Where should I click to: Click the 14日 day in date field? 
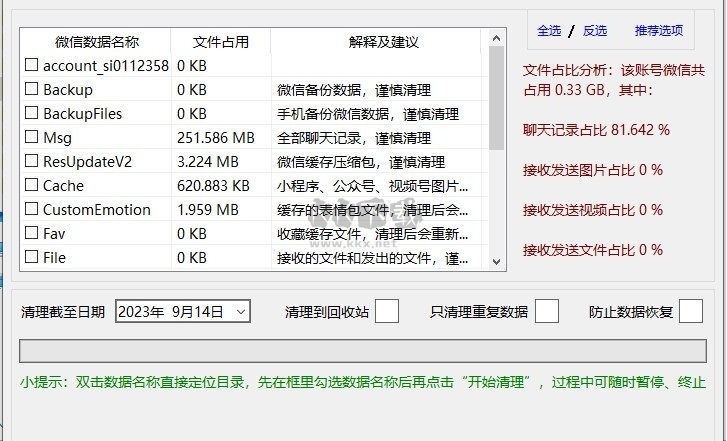[x=208, y=312]
